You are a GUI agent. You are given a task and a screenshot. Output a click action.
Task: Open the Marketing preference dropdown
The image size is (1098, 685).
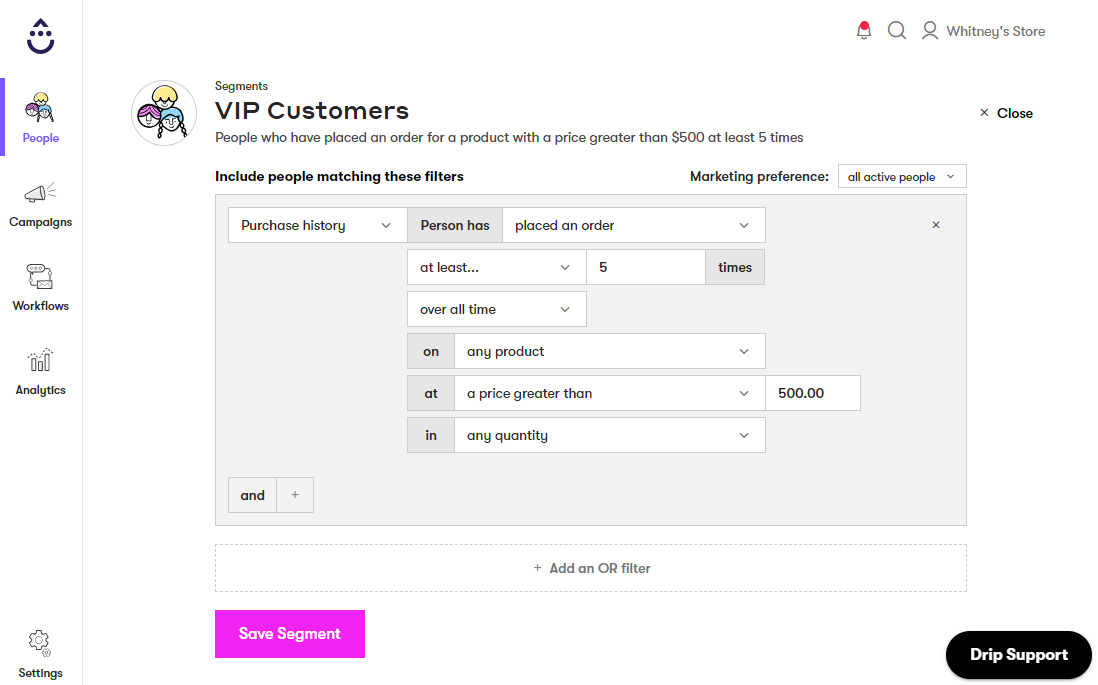point(901,176)
